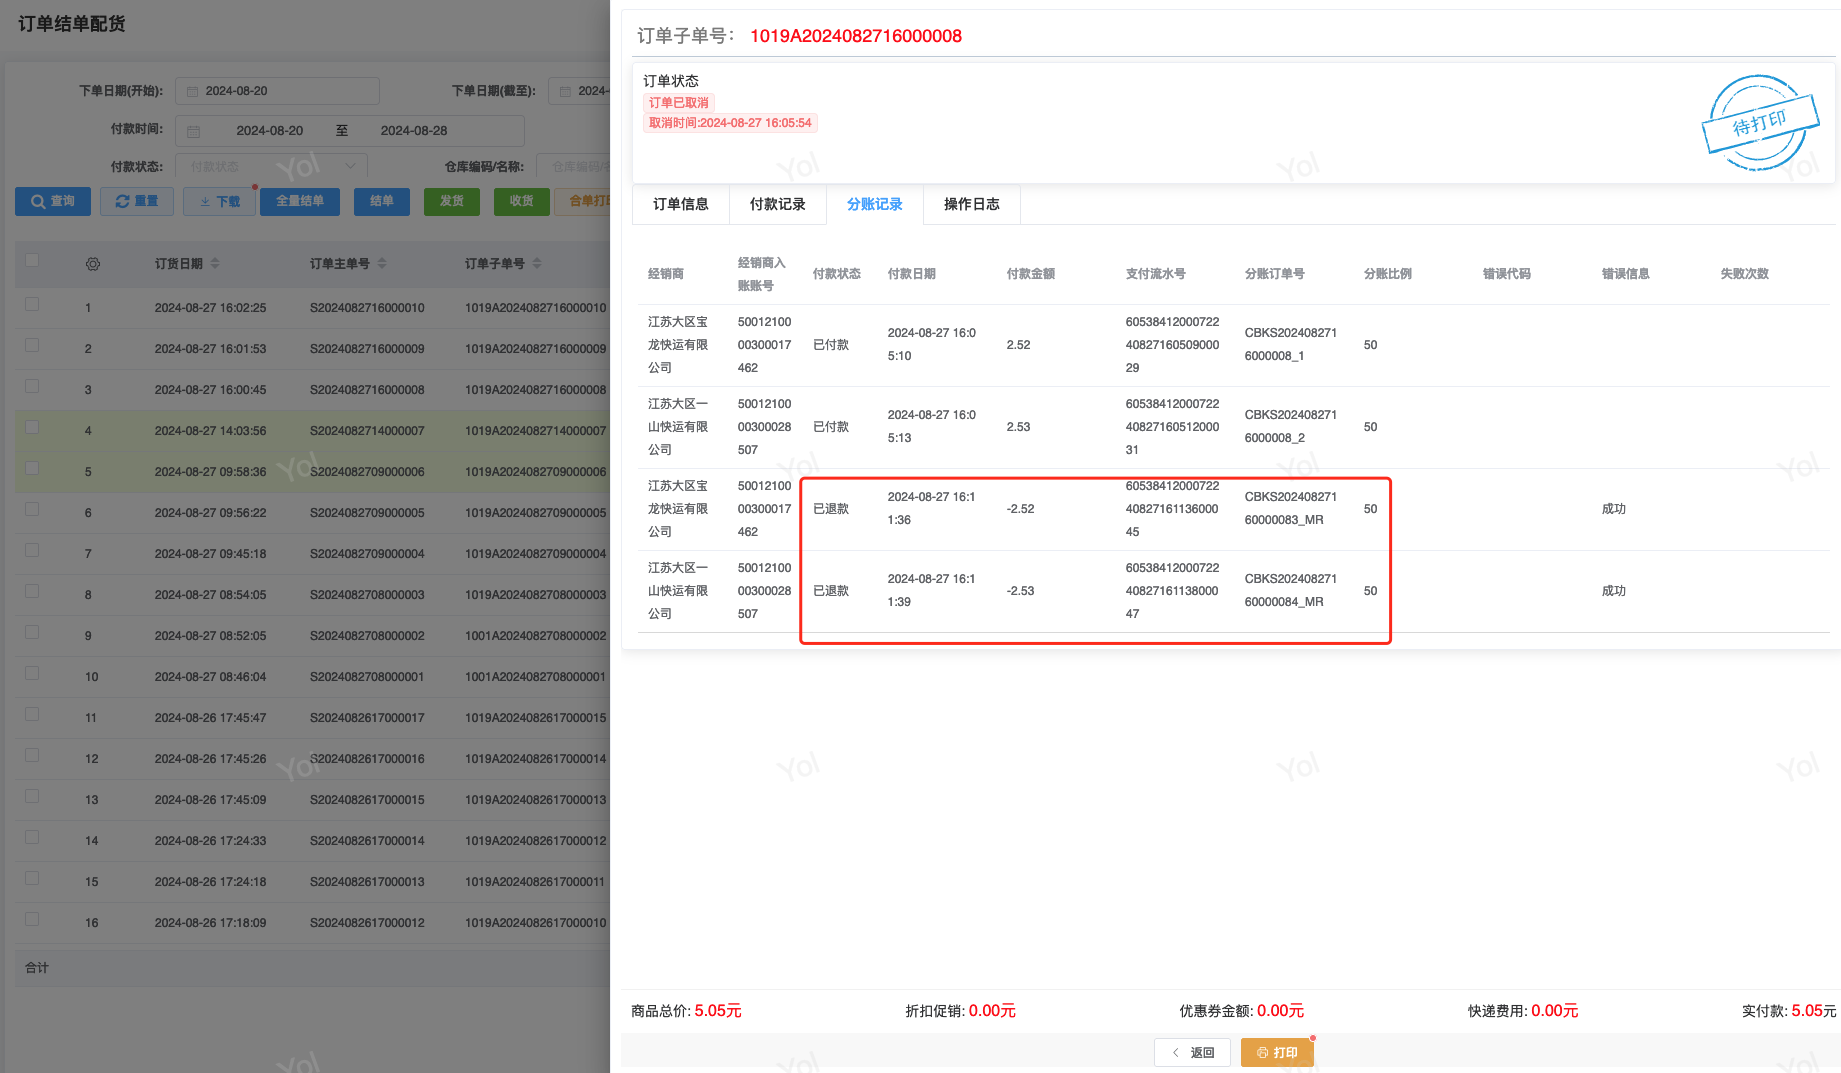
Task: Click the sort arrows on 订单主单号 column
Action: (x=382, y=264)
